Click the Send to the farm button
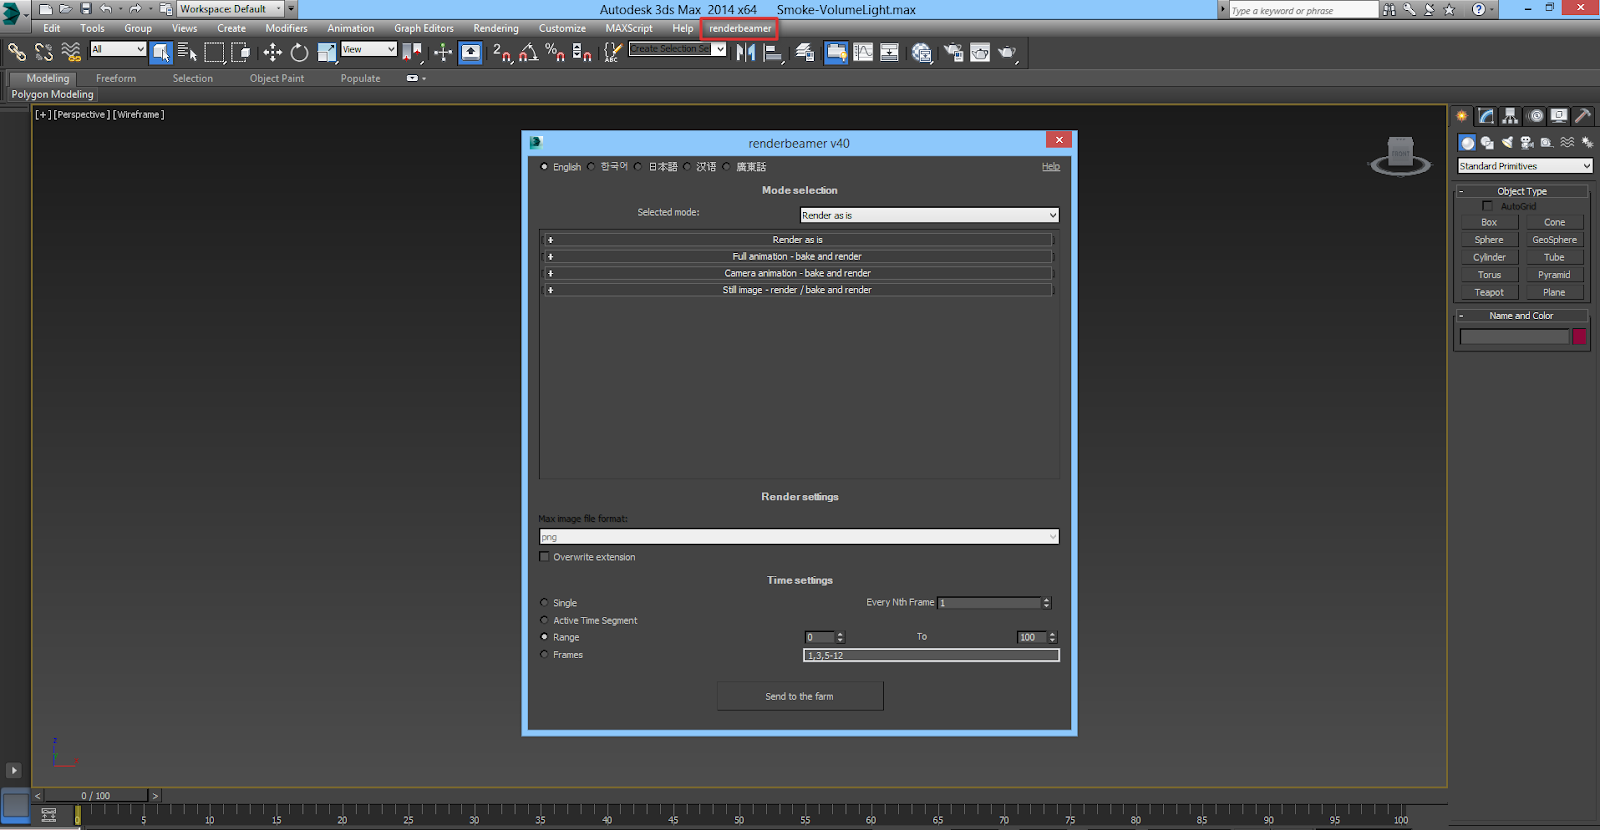 (x=800, y=696)
